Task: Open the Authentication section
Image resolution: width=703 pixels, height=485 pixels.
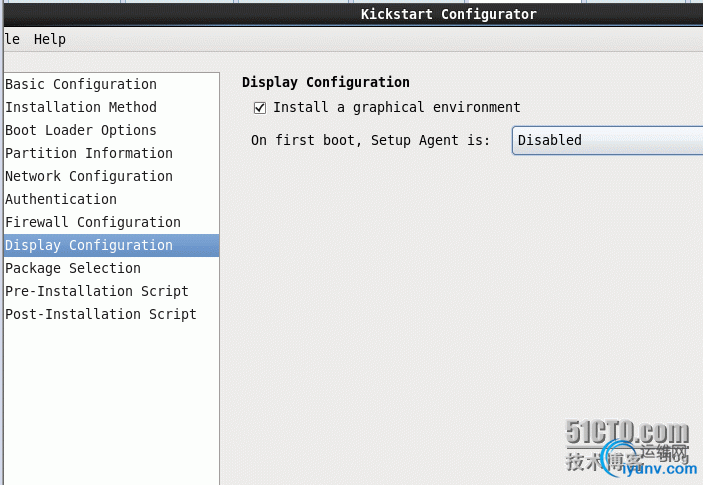Action: coord(112,199)
